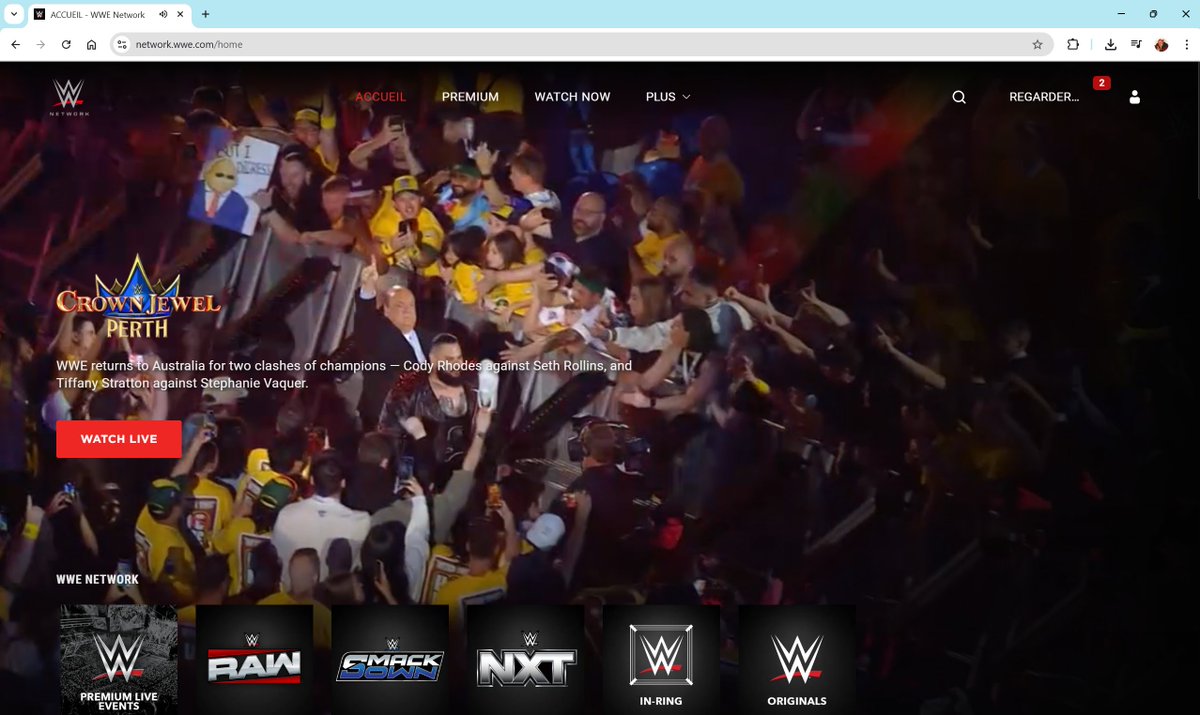Go to browser home page
The width and height of the screenshot is (1200, 715).
click(91, 44)
